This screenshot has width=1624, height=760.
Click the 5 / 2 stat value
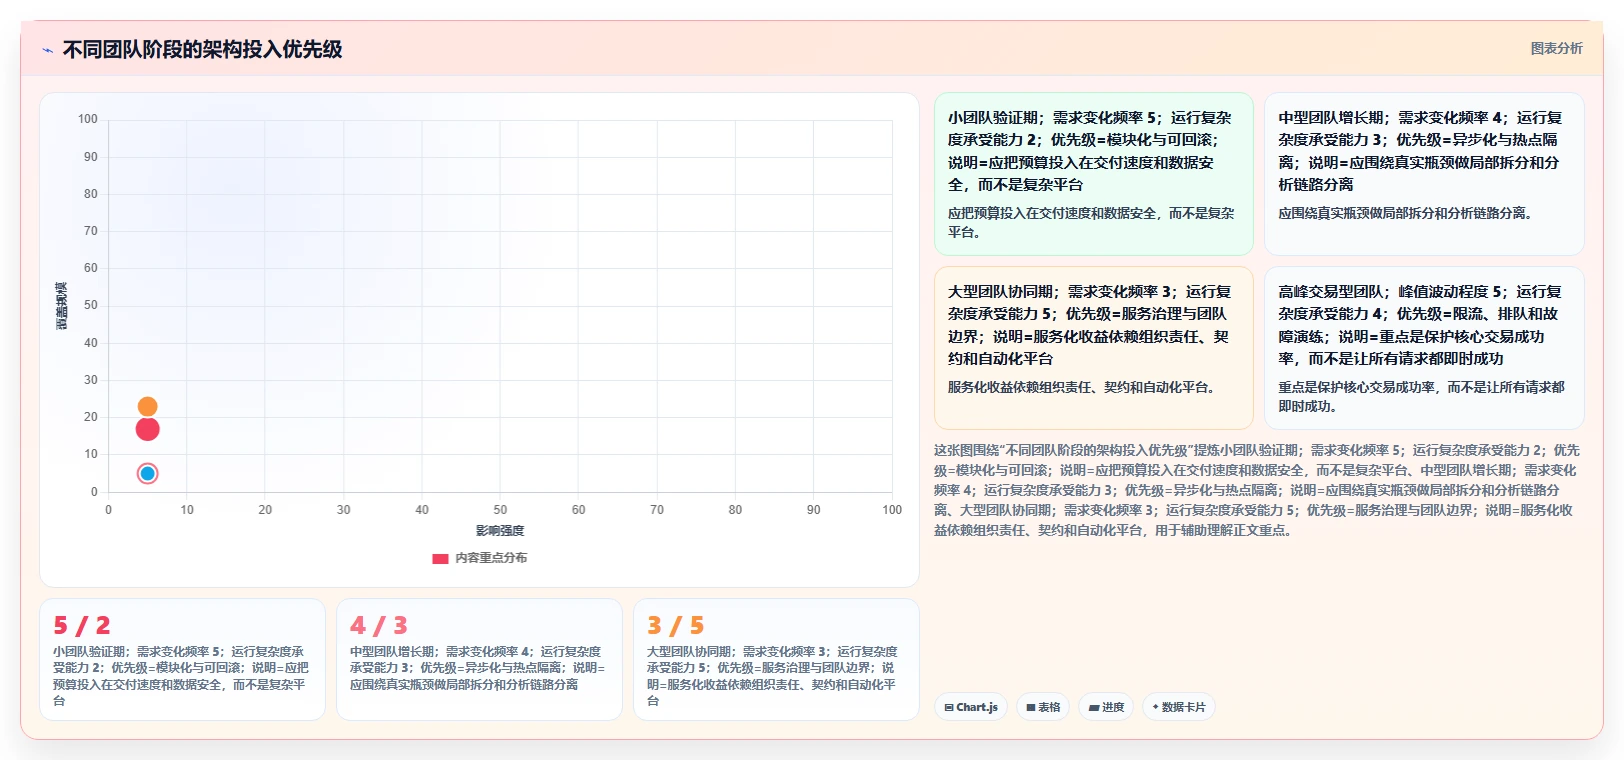click(x=82, y=626)
